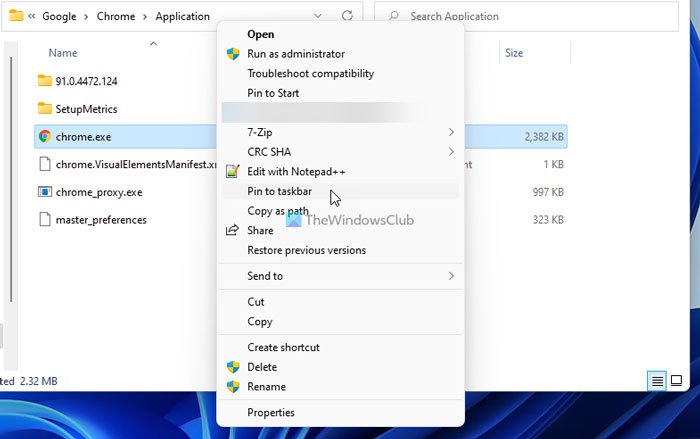
Task: Switch to large icons view layout
Action: tap(677, 381)
